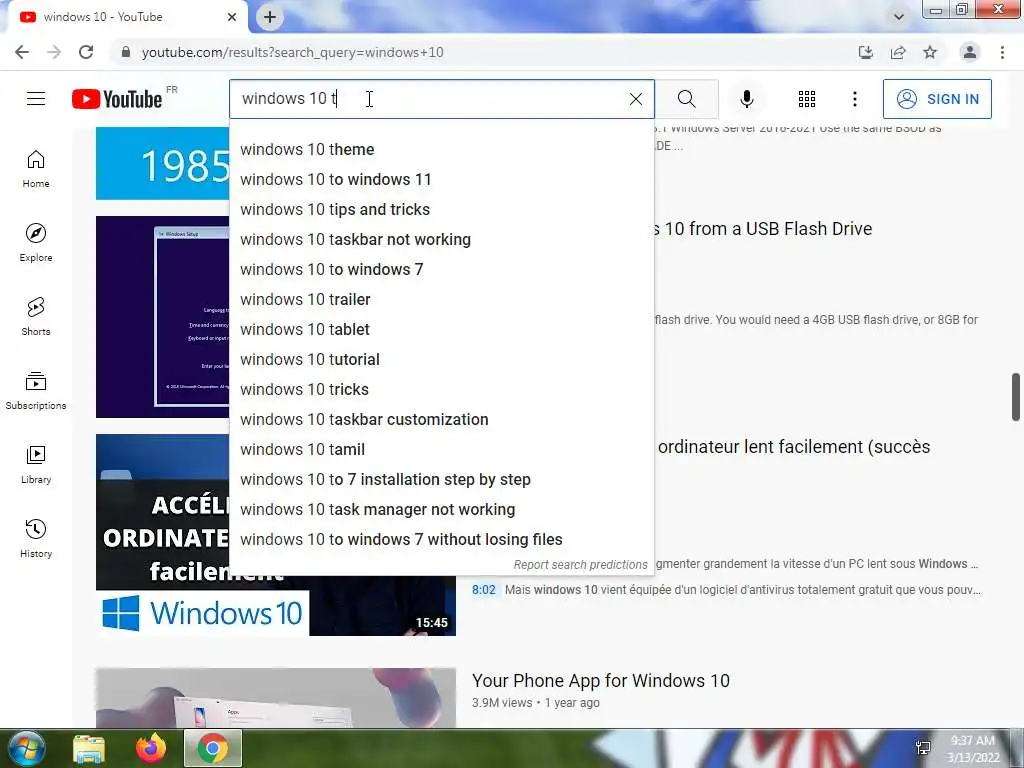Select suggestion to 7 installation step by step

[441, 480]
